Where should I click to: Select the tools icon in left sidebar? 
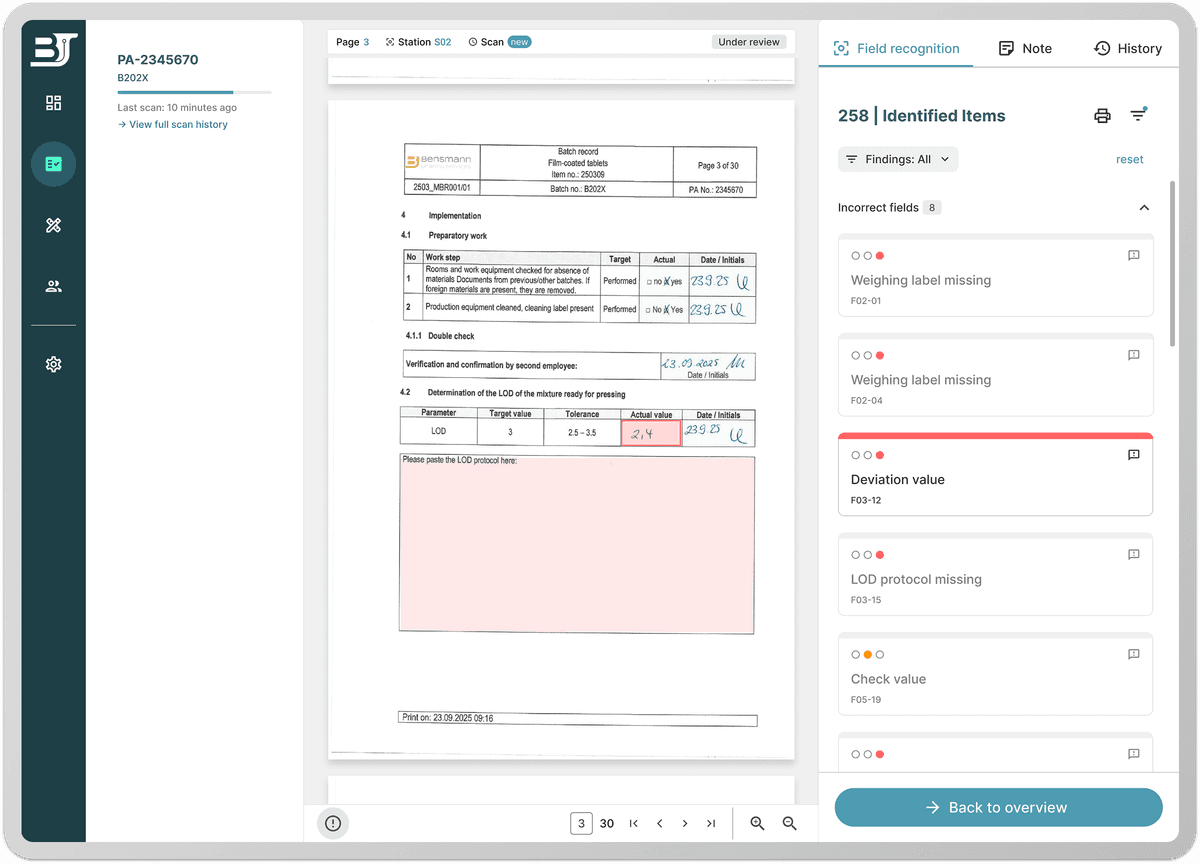[54, 225]
